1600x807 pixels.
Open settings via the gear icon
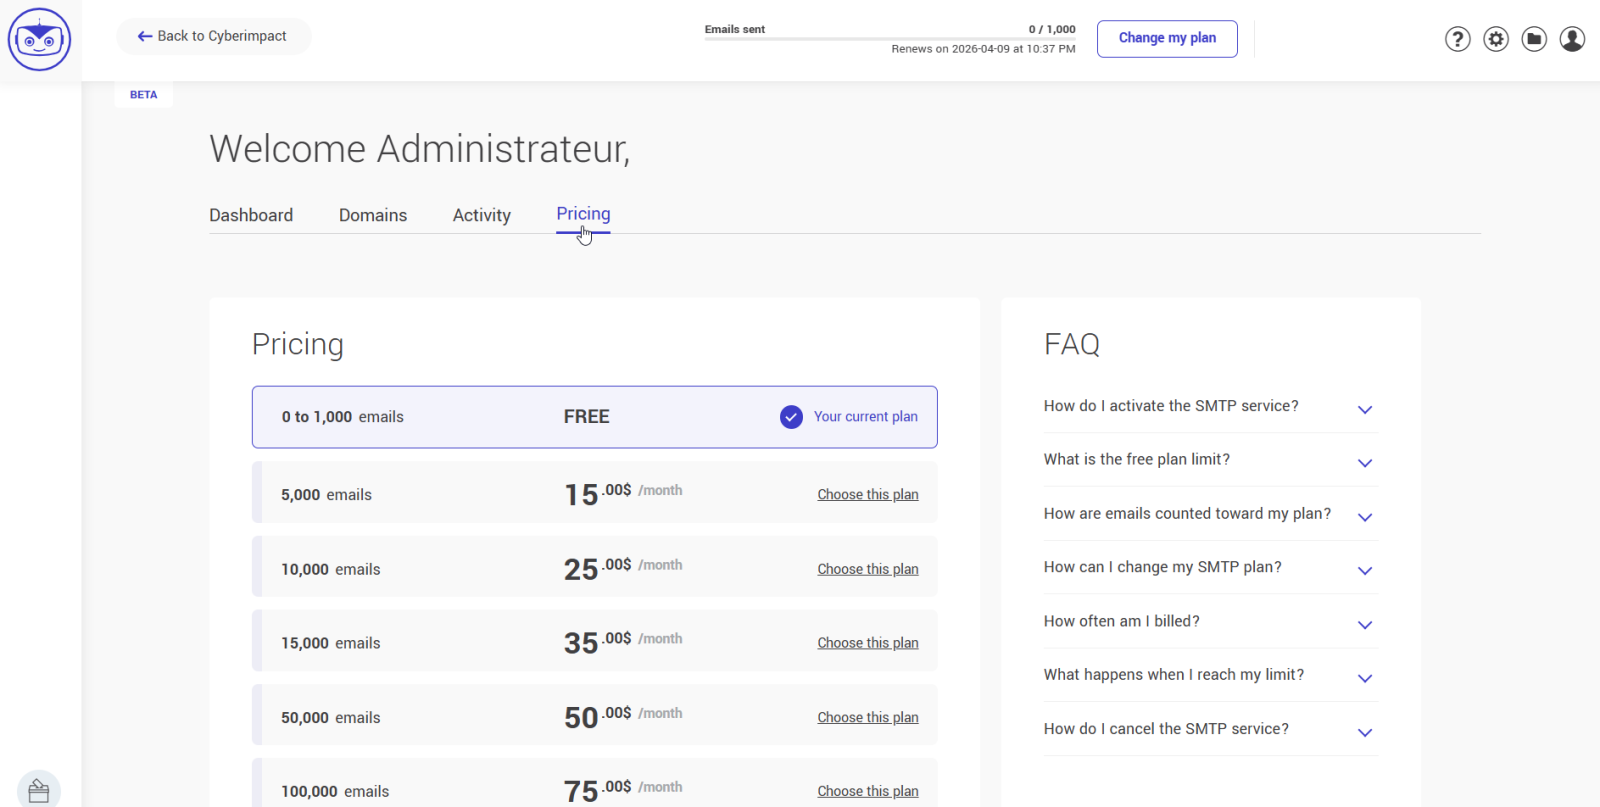(x=1495, y=39)
